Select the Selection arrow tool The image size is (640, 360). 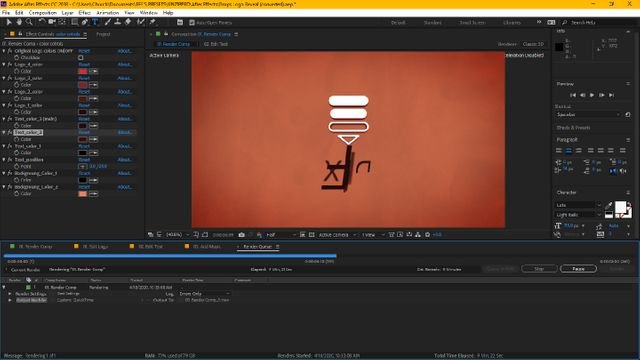tap(9, 22)
